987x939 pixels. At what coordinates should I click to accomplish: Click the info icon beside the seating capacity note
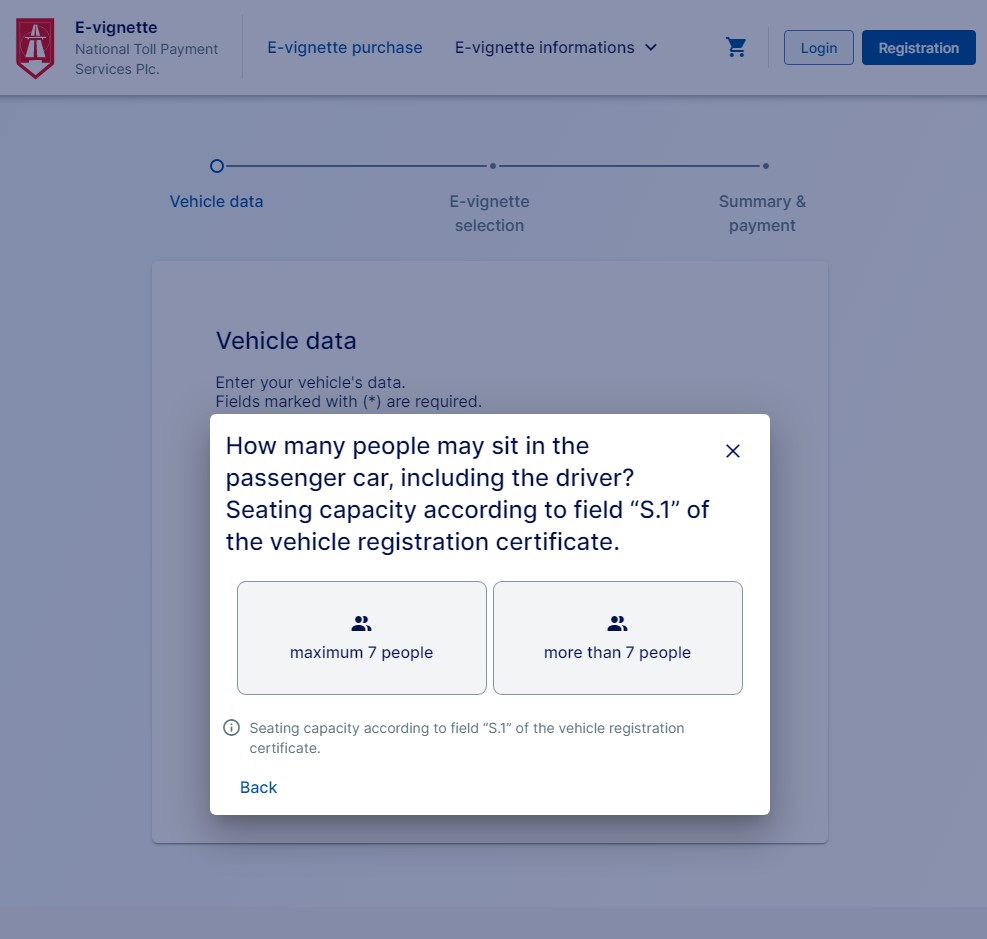pyautogui.click(x=231, y=728)
